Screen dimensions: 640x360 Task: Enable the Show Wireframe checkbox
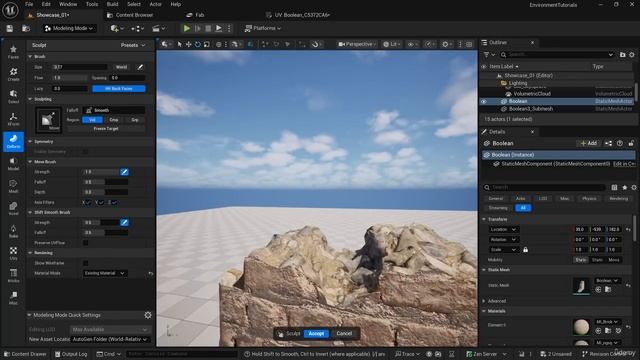pos(85,263)
